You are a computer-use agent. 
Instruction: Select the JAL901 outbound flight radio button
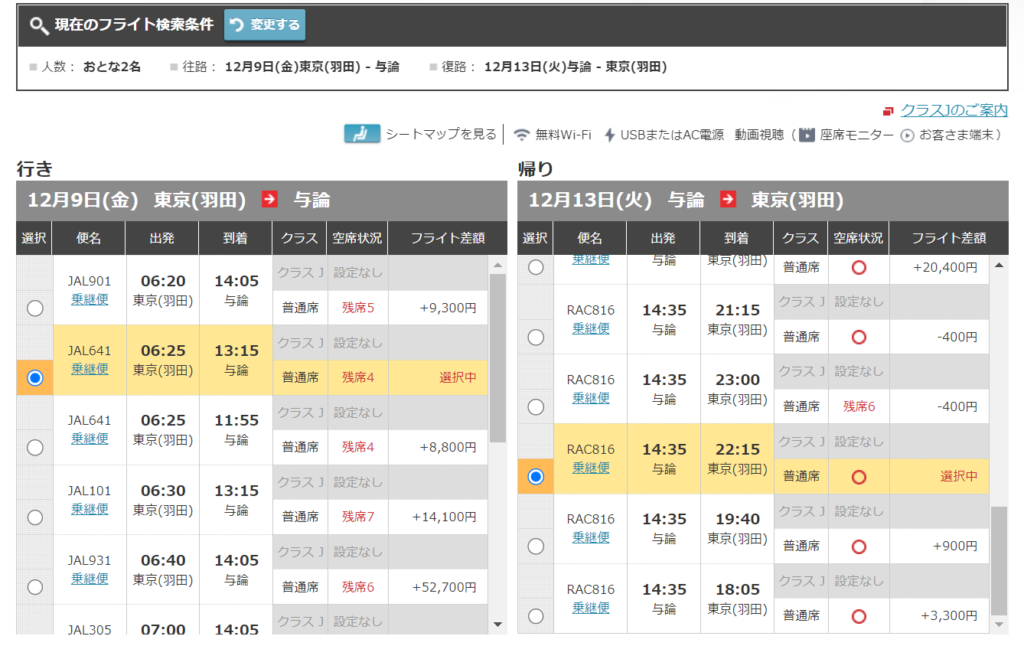[x=35, y=308]
